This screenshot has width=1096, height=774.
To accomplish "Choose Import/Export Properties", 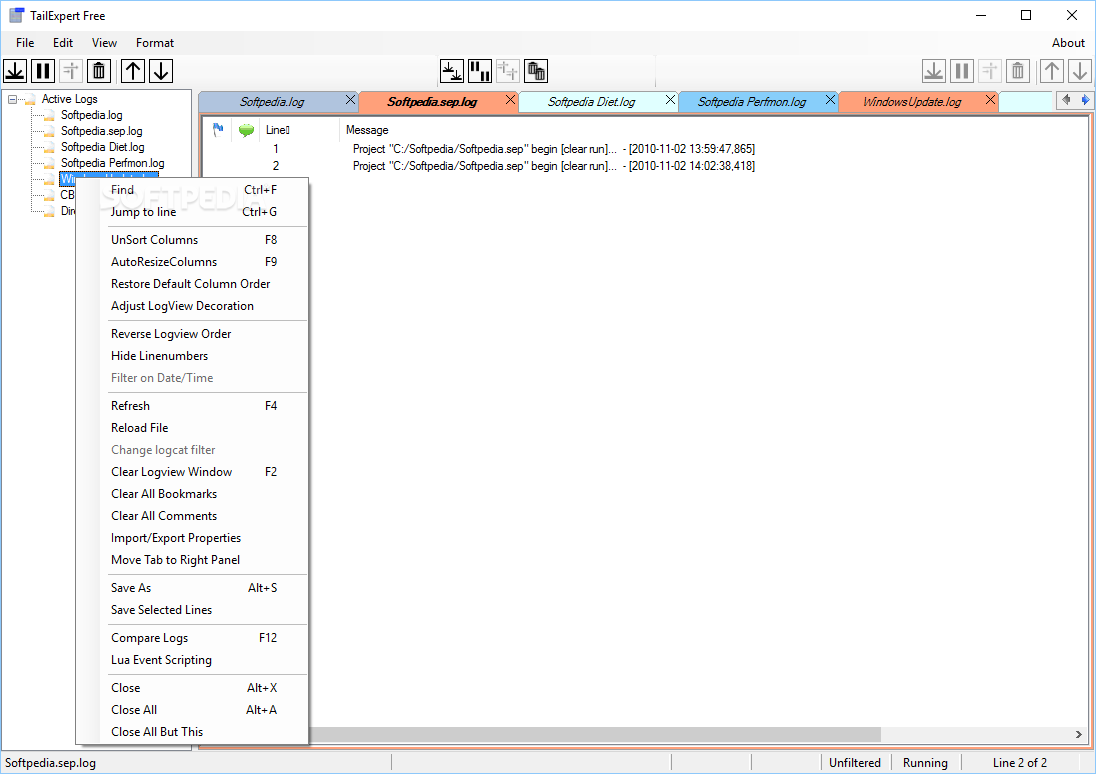I will click(x=192, y=538).
